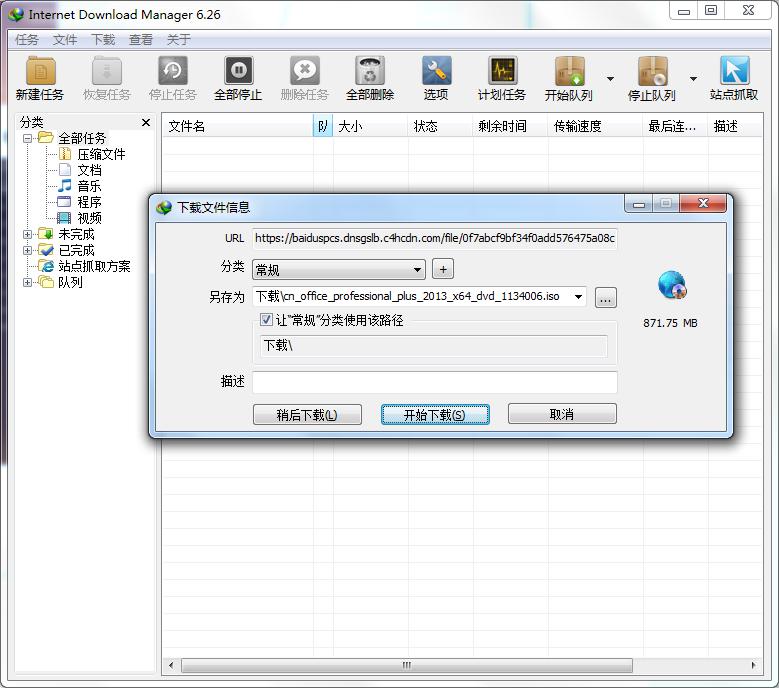Click the 全部停止 pause icon
The height and width of the screenshot is (688, 779).
click(238, 71)
